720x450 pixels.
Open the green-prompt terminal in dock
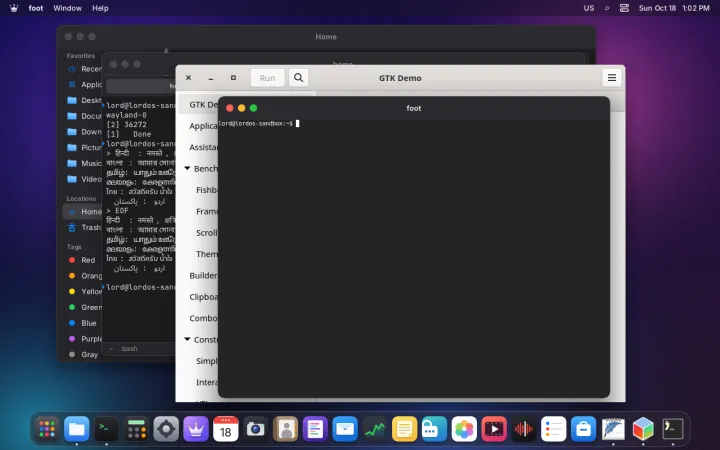click(x=107, y=430)
